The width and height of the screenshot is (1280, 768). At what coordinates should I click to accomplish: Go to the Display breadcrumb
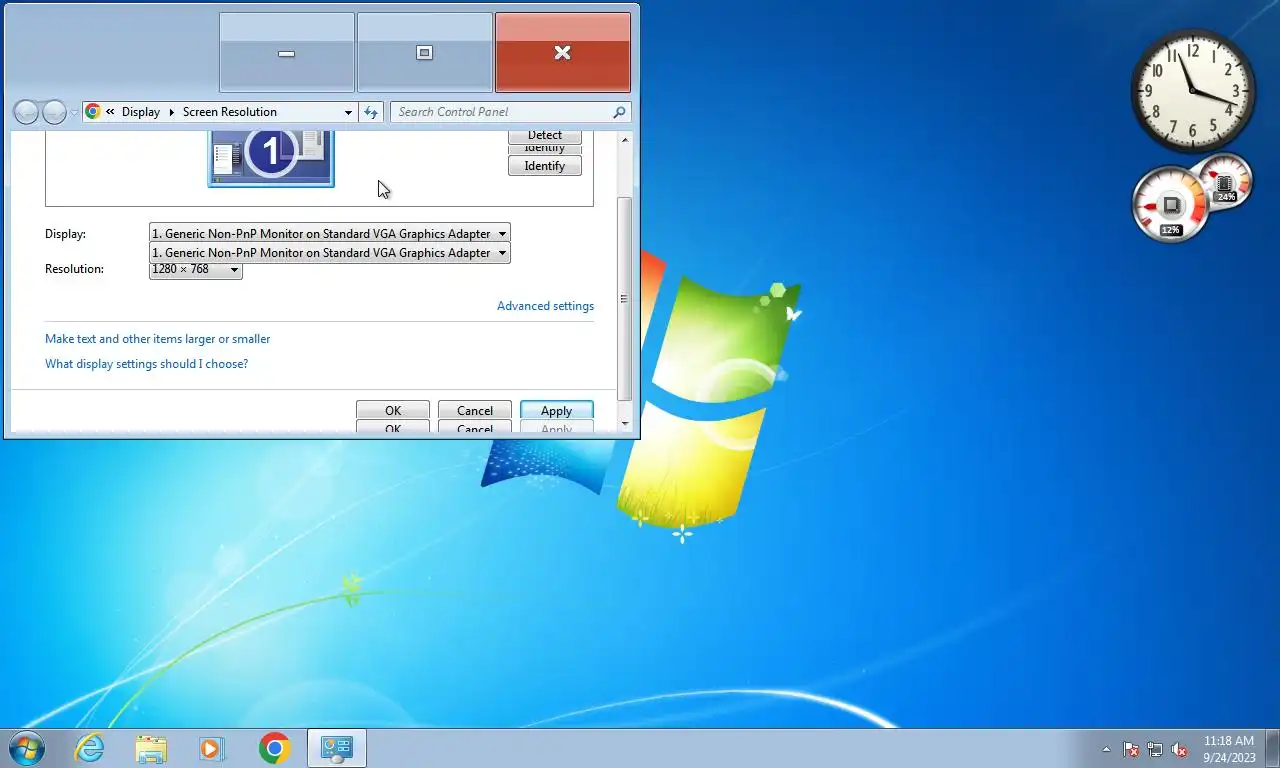tap(141, 112)
